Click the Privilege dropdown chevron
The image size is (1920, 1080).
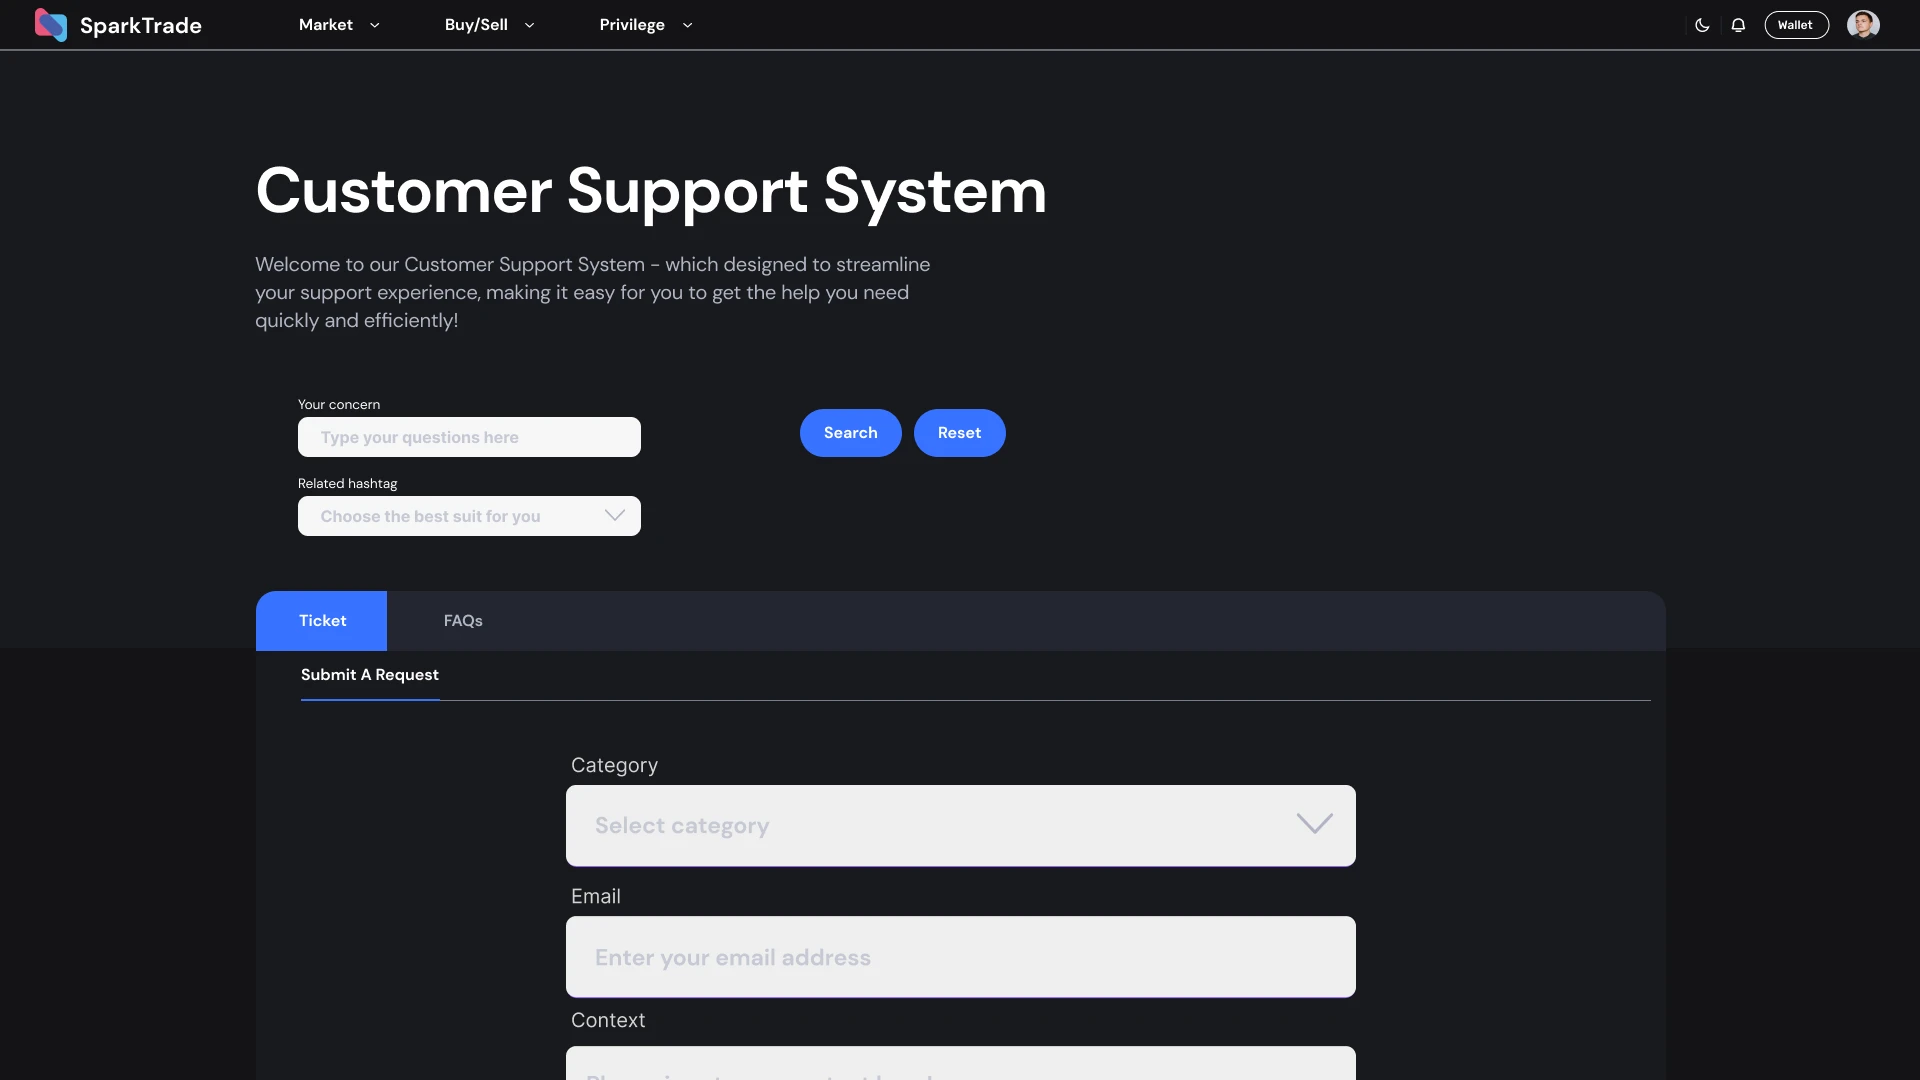tap(687, 26)
